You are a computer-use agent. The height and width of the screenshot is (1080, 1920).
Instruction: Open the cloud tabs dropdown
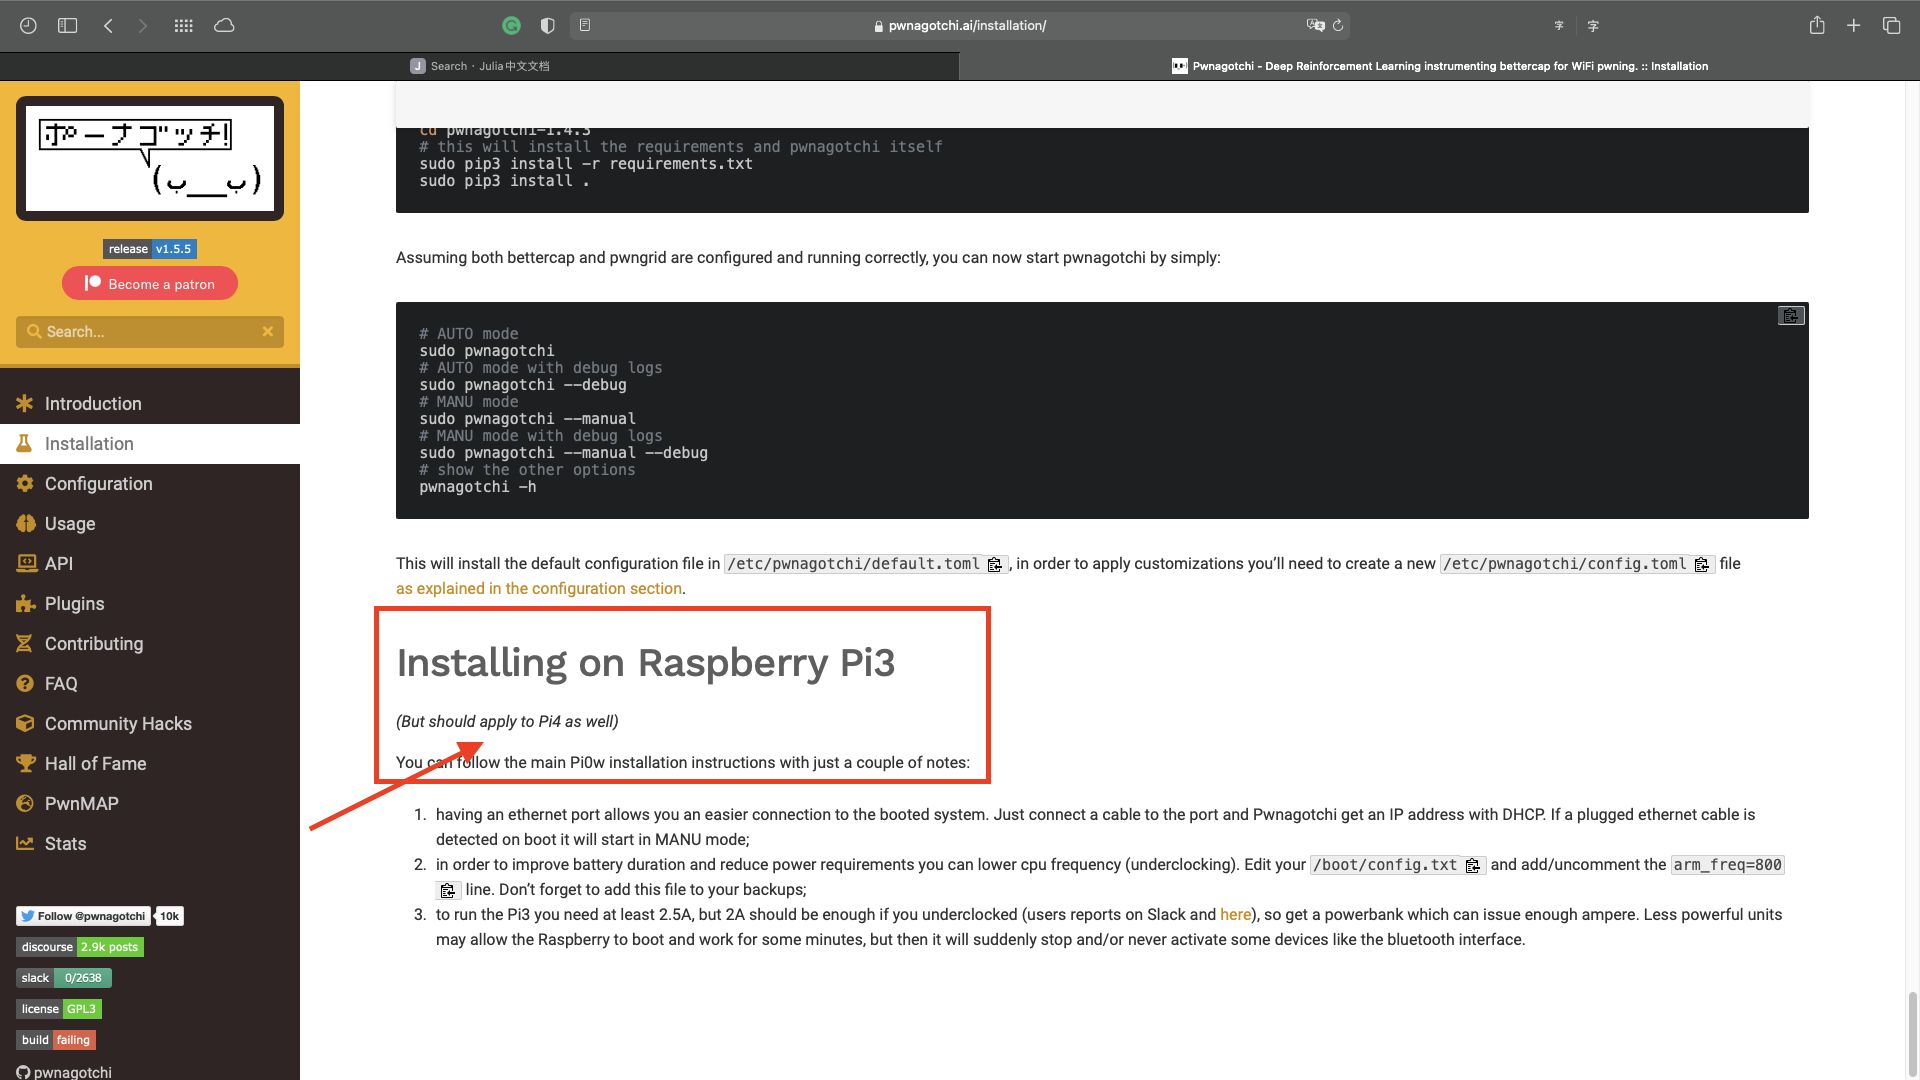point(224,26)
